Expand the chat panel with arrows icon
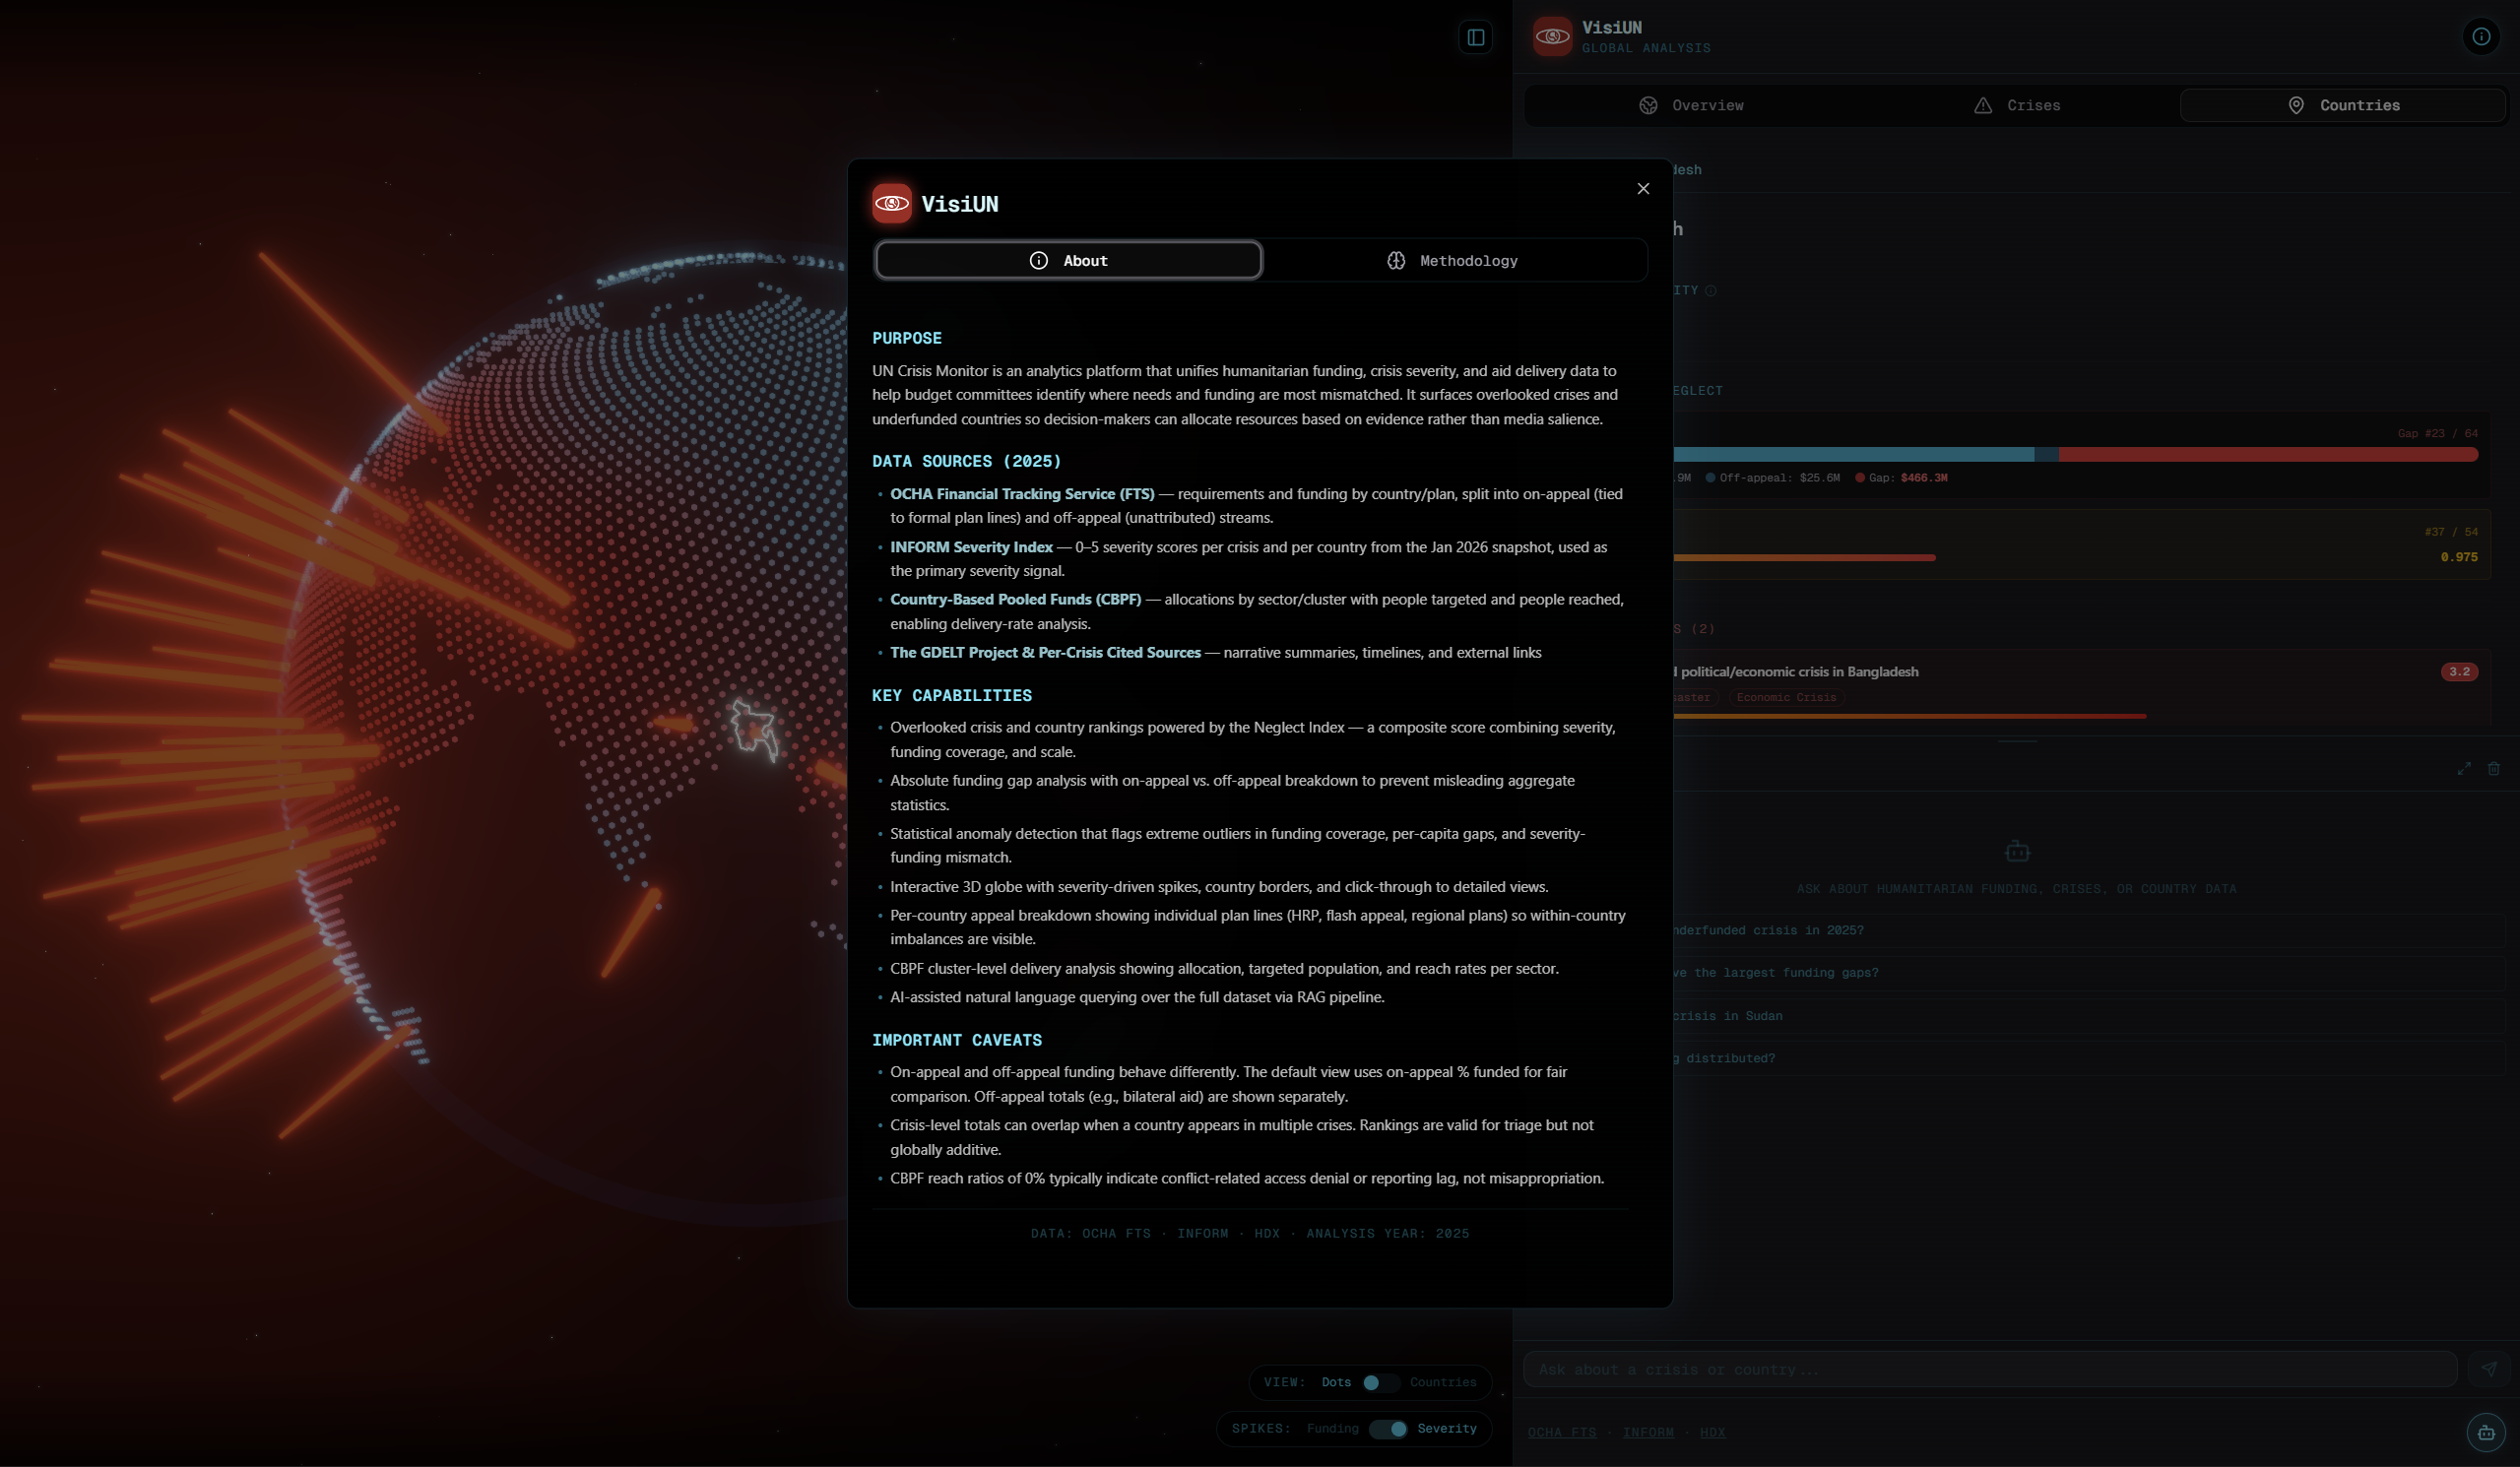The image size is (2520, 1467). pyautogui.click(x=2463, y=768)
